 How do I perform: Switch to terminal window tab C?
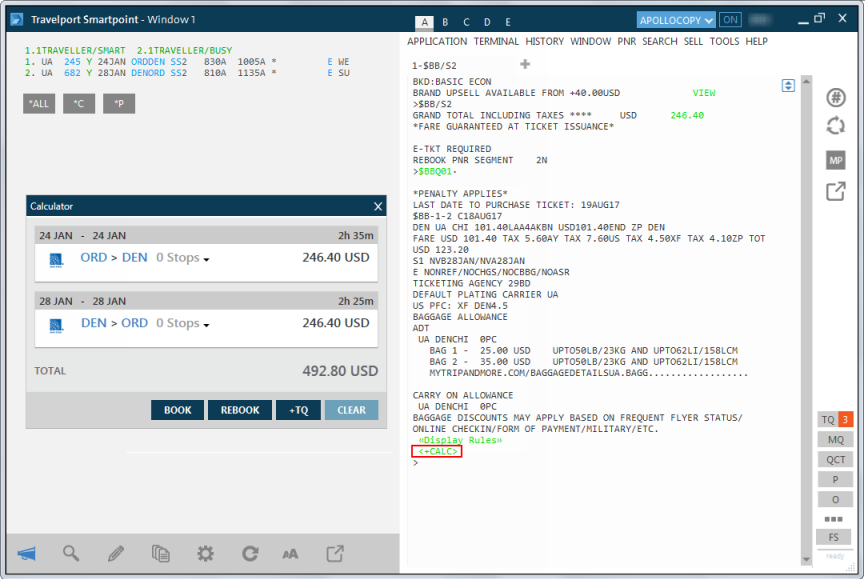(x=465, y=21)
